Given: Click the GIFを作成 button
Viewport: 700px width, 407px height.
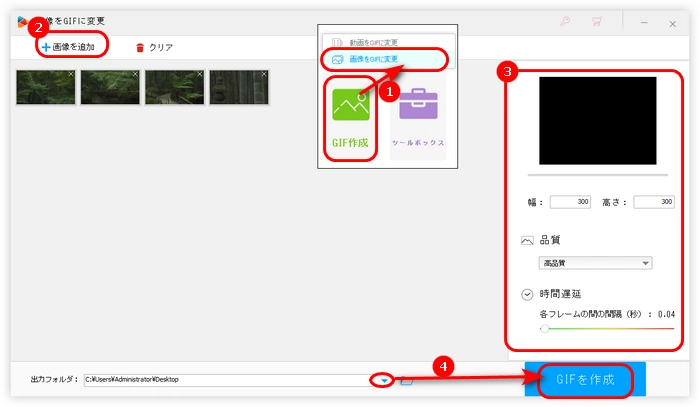Looking at the screenshot, I should [x=585, y=380].
